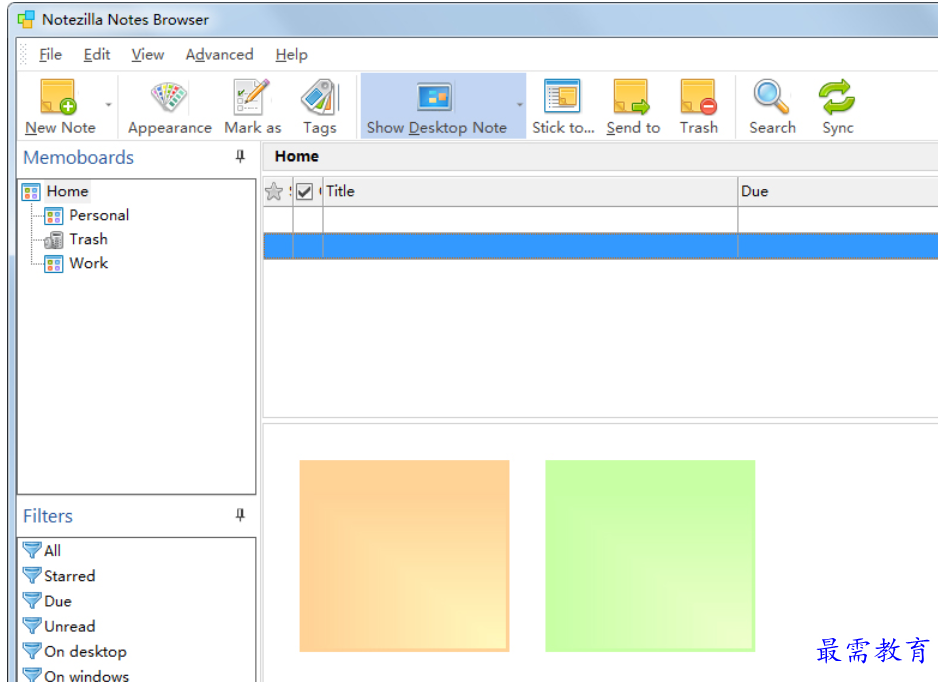The height and width of the screenshot is (682, 938).
Task: Click funnel icon beside Unread
Action: tap(32, 626)
